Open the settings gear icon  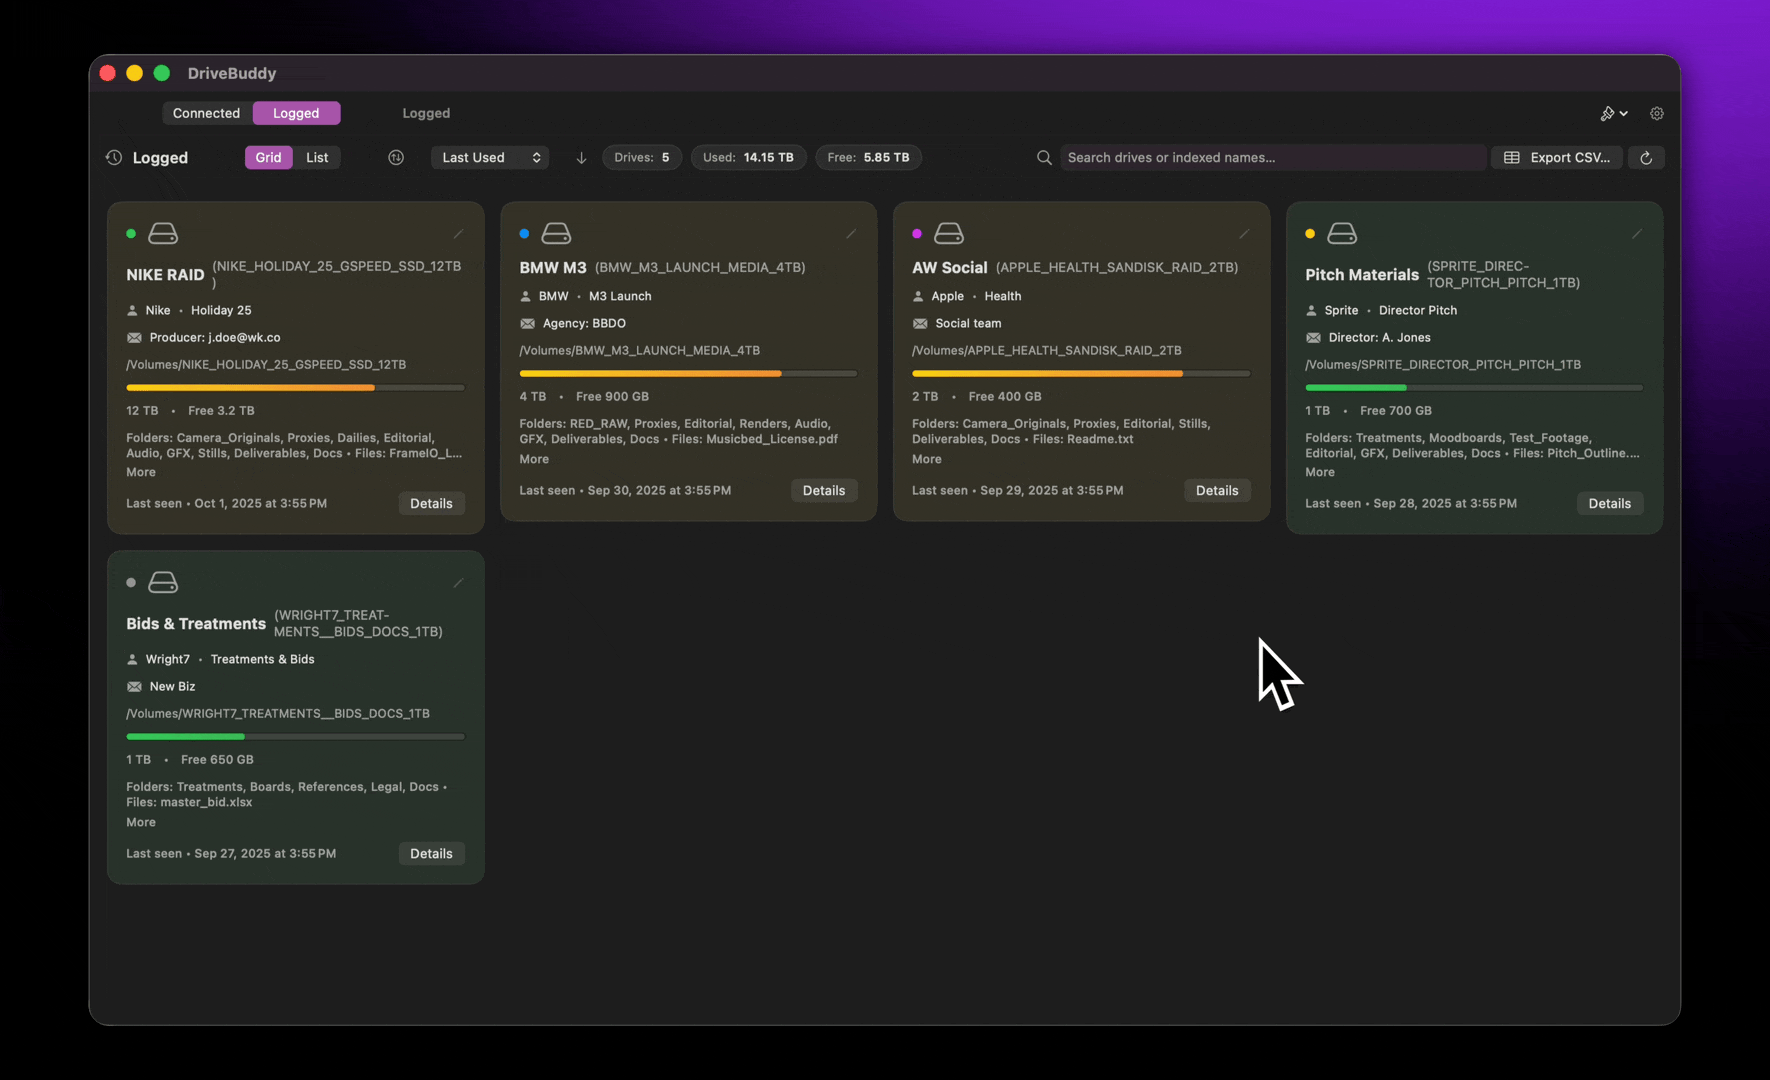click(1656, 113)
